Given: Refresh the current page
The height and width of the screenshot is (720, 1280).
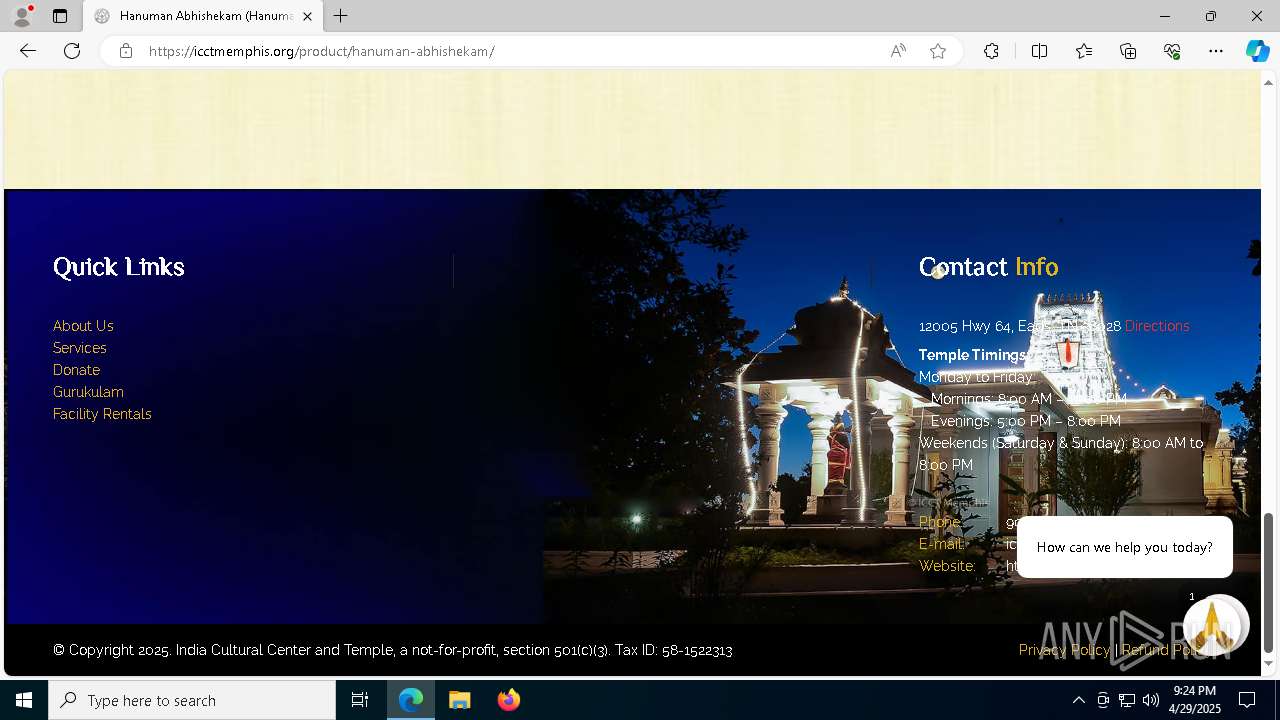Looking at the screenshot, I should tap(72, 51).
